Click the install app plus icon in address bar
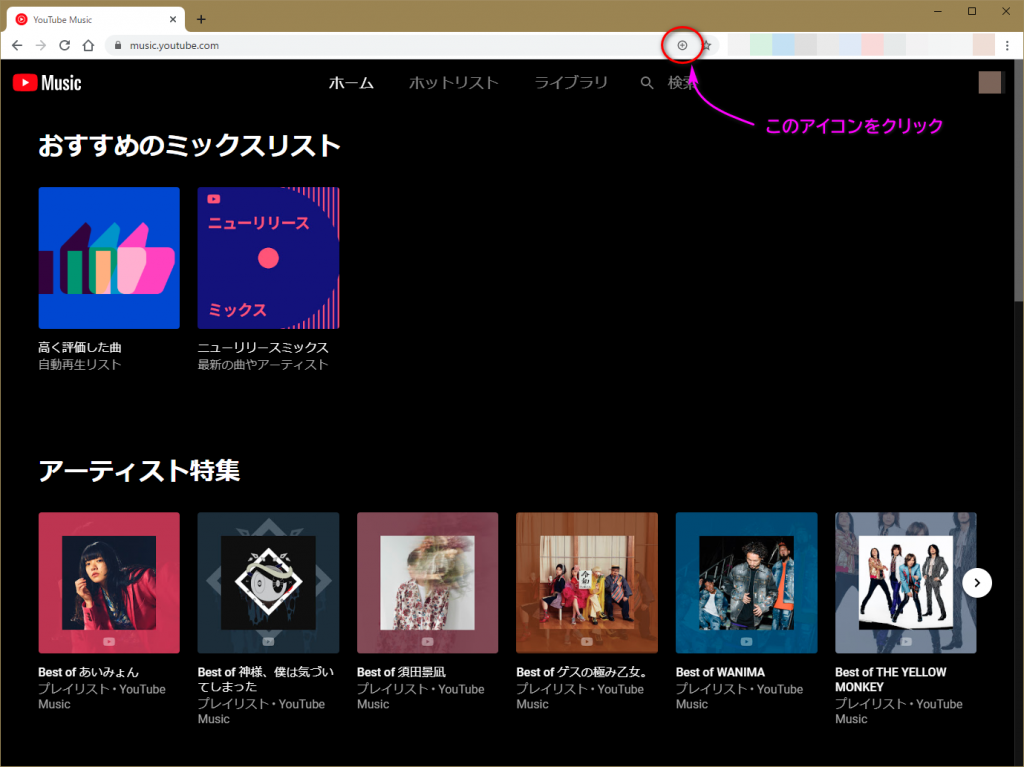Screen dimensions: 1024x767 (x=682, y=45)
